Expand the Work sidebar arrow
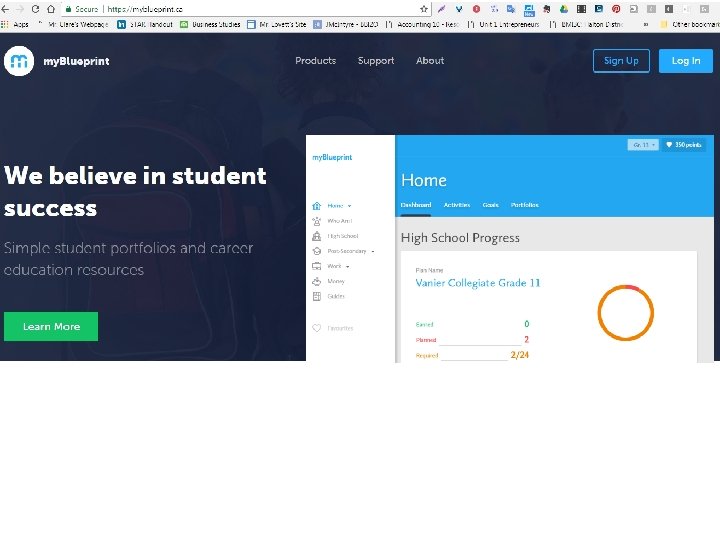 348,266
